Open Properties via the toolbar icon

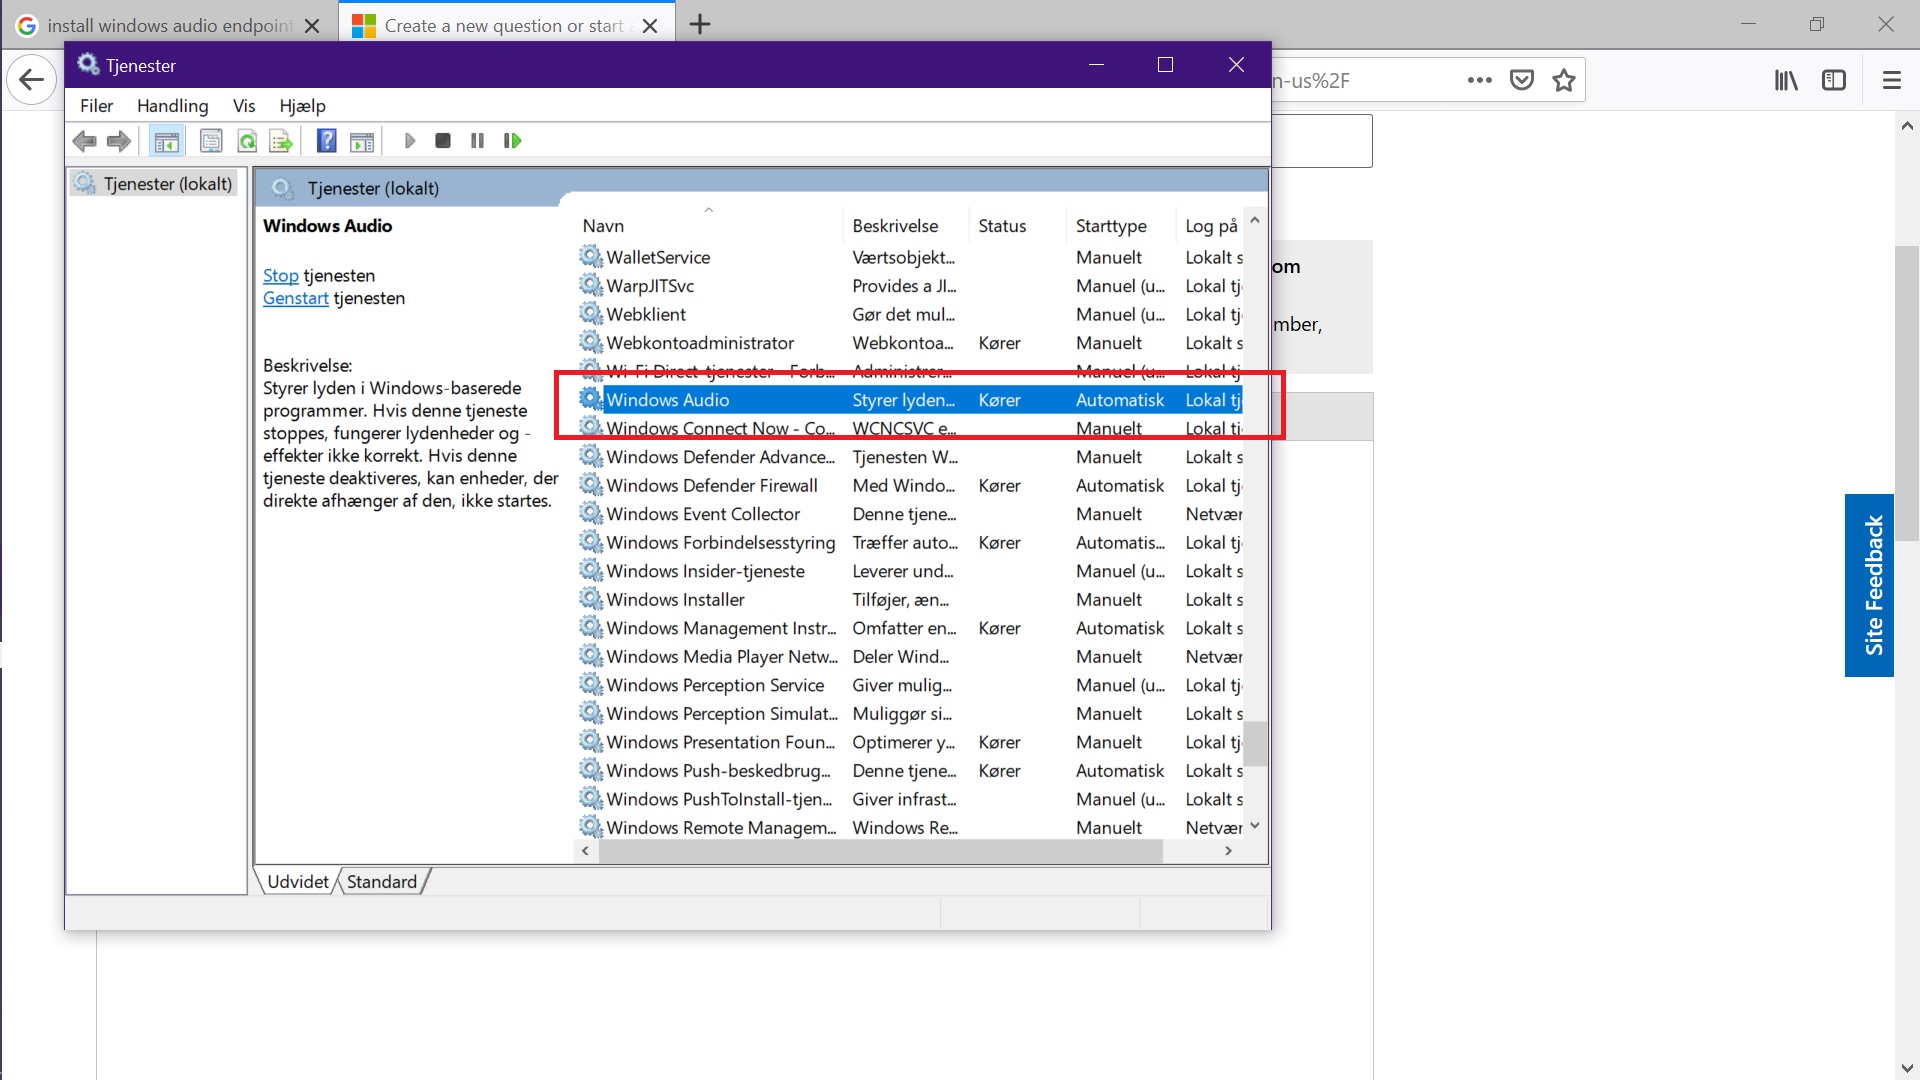point(211,141)
